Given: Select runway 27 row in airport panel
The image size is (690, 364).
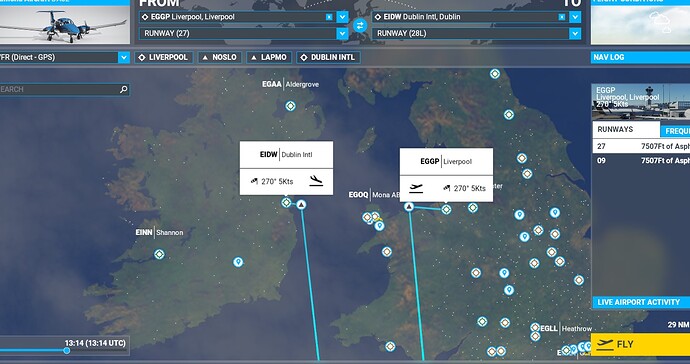Looking at the screenshot, I should click(641, 146).
